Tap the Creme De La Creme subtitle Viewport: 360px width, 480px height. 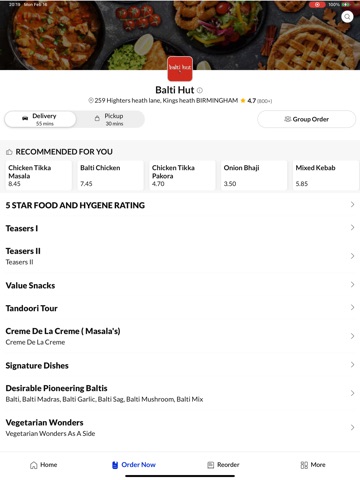(x=35, y=342)
